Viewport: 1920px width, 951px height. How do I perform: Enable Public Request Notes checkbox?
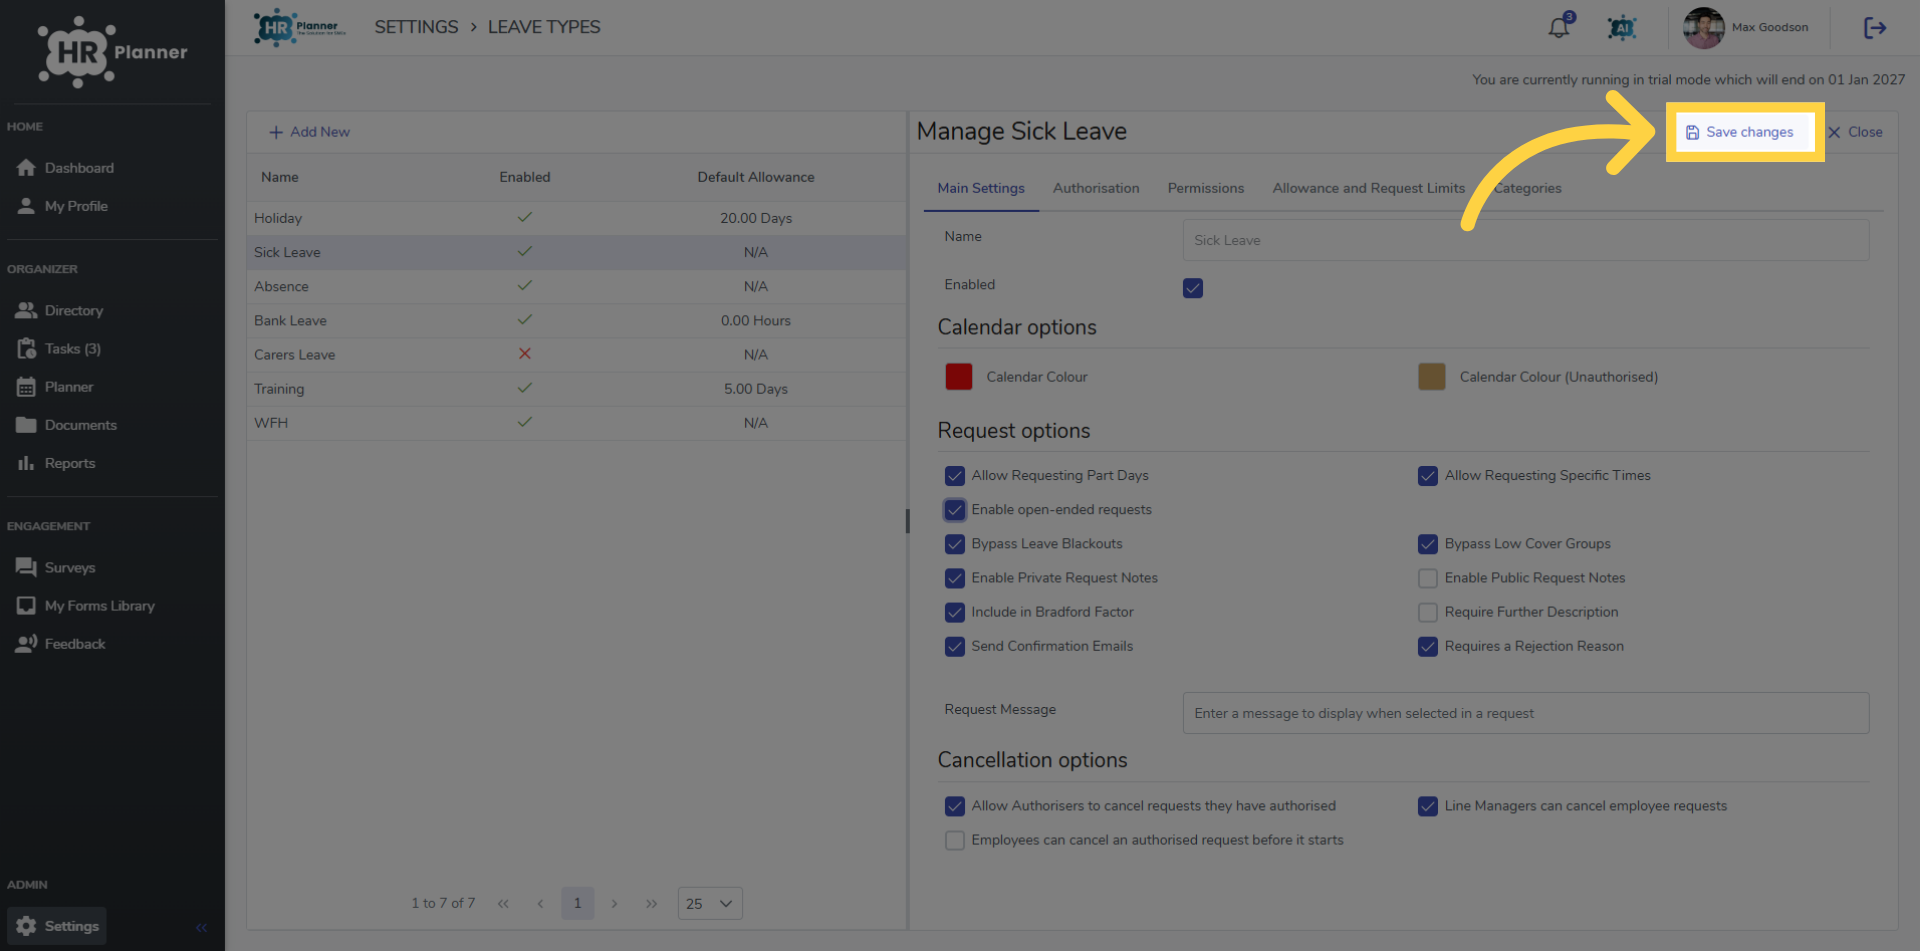(x=1428, y=578)
